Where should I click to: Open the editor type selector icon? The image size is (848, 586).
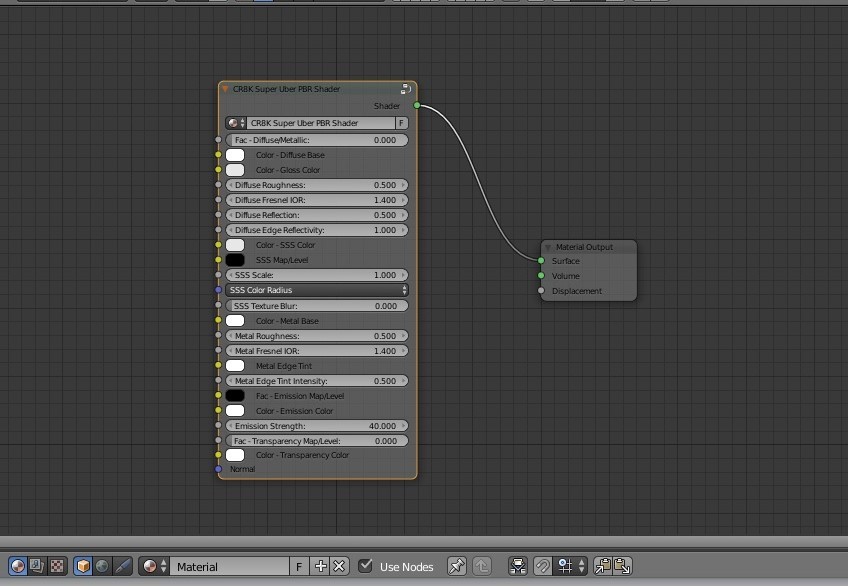pyautogui.click(x=15, y=566)
